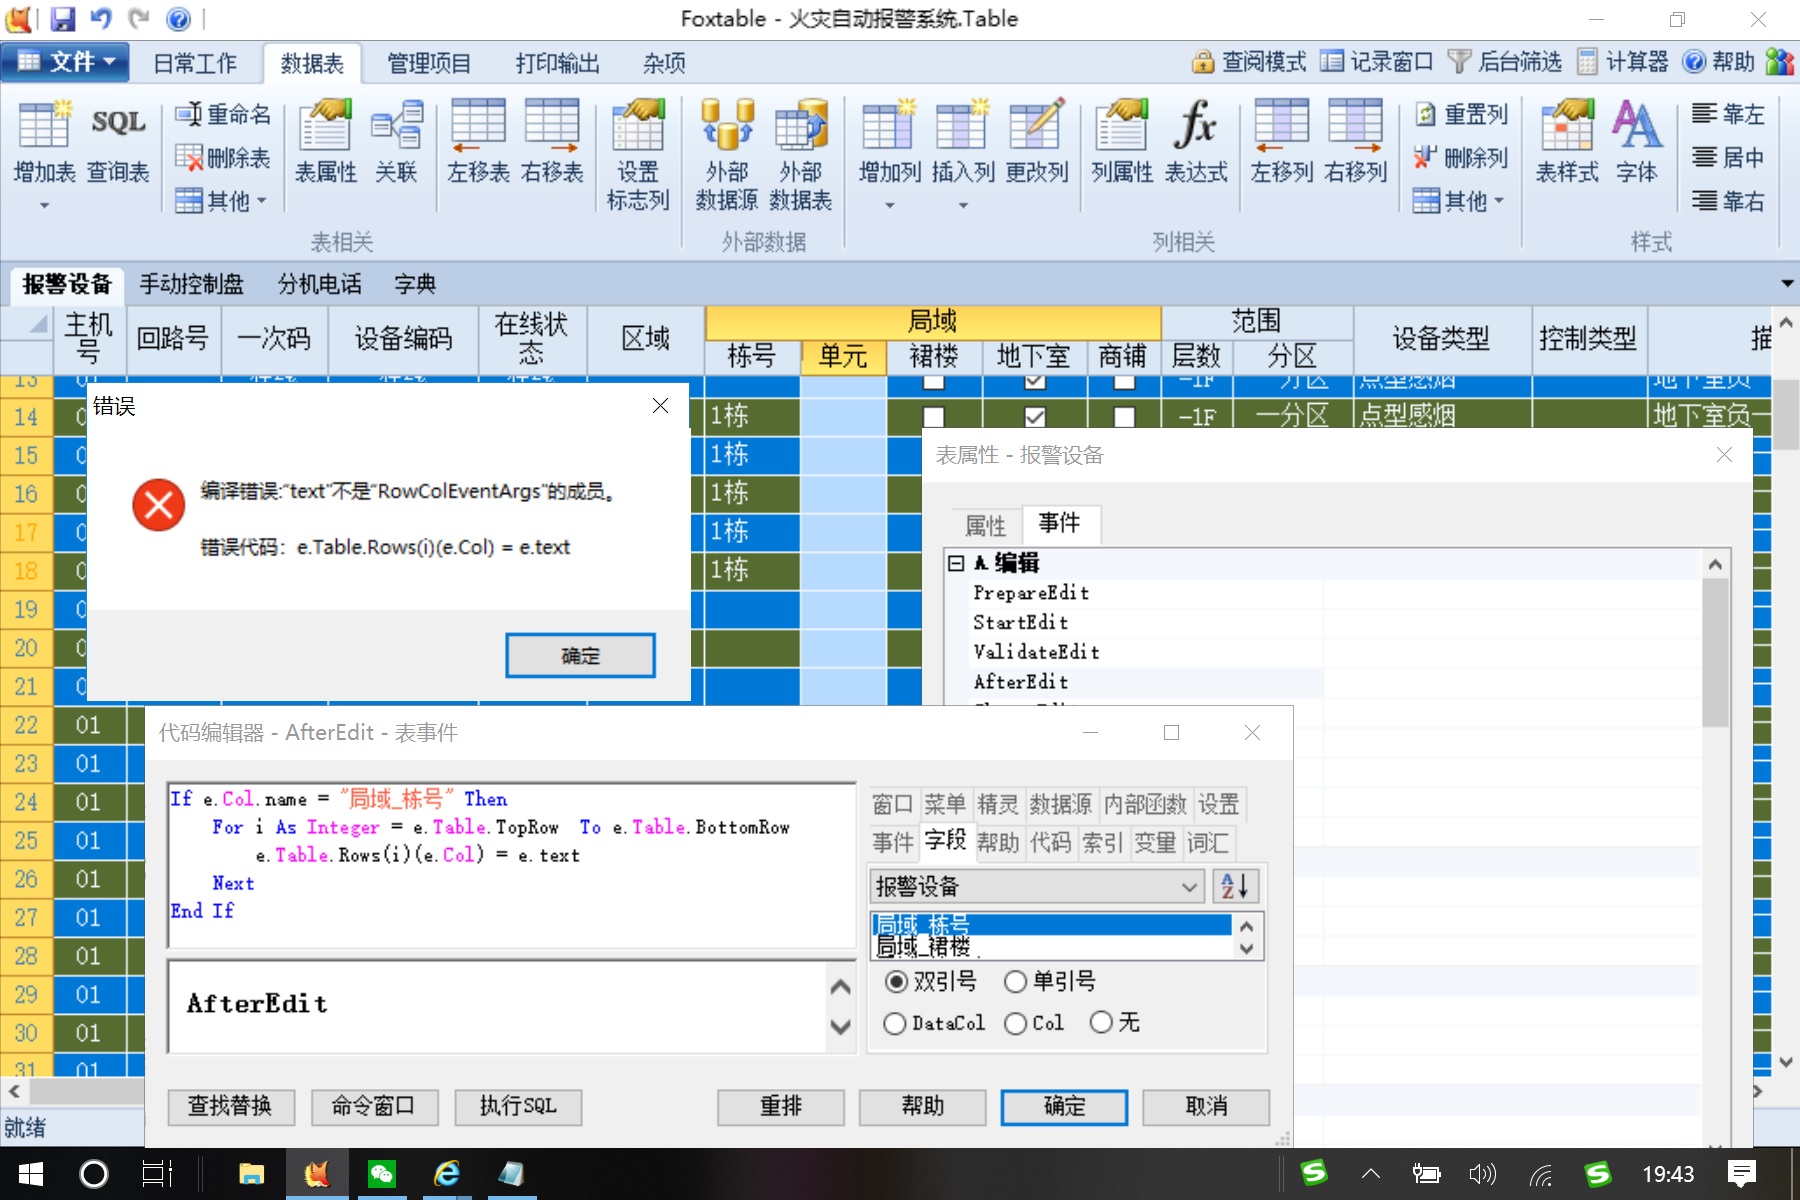
Task: Click the 左移表 icon
Action: tap(478, 140)
